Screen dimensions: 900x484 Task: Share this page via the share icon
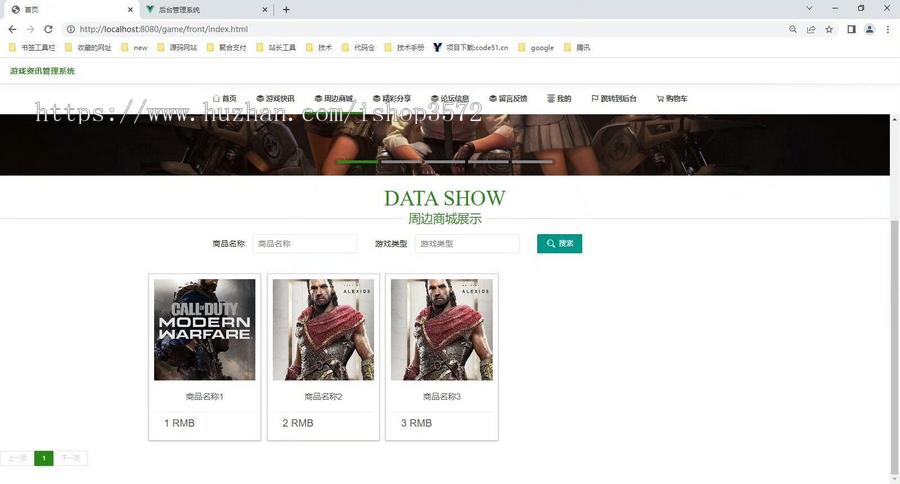click(x=811, y=29)
